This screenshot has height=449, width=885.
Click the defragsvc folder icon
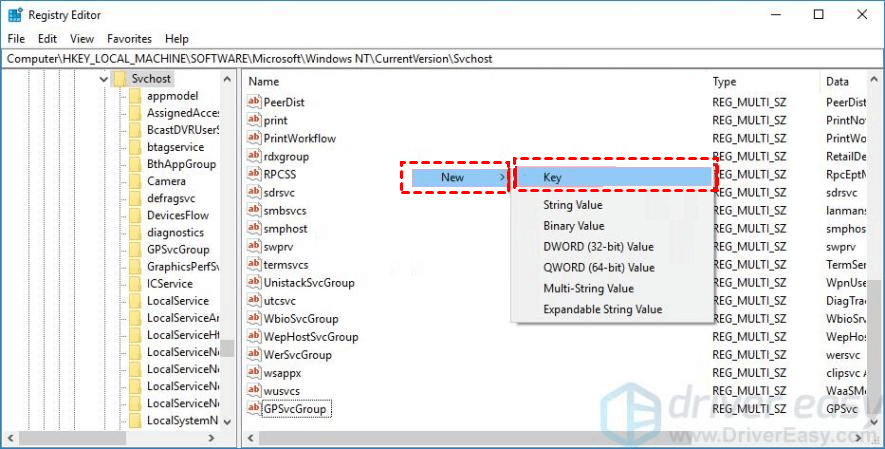tap(135, 198)
